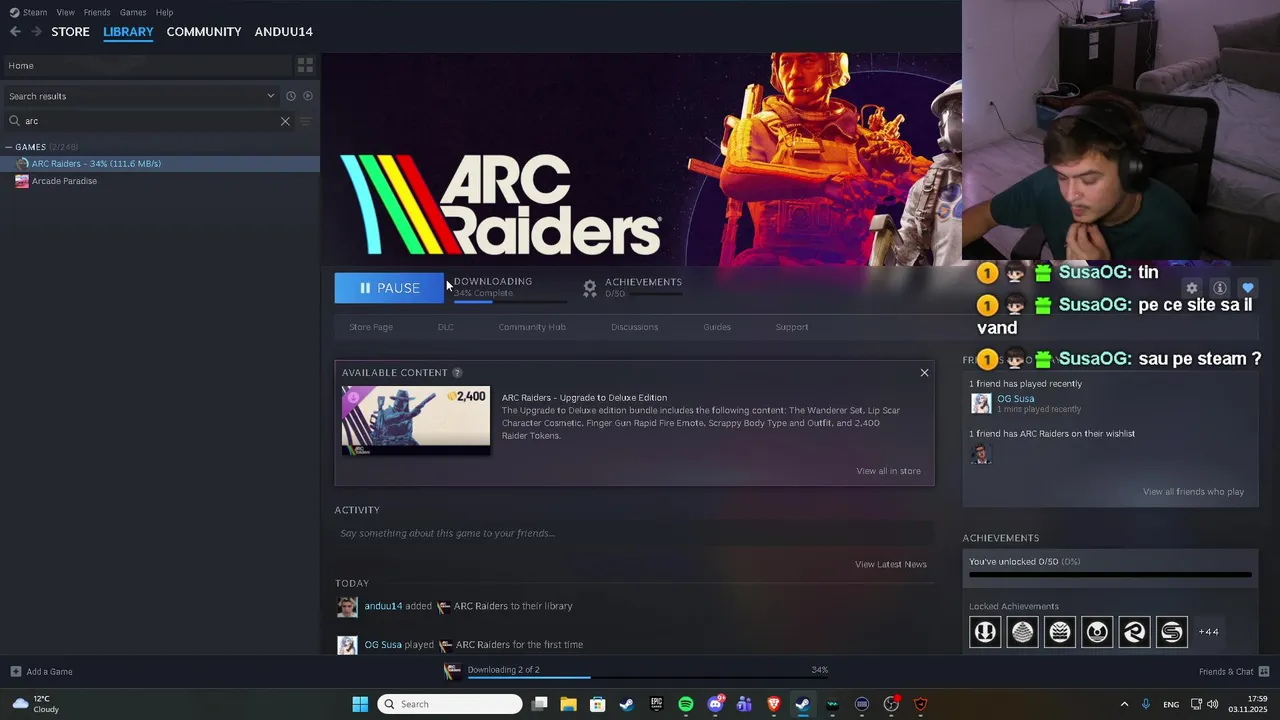Open Spotify from the taskbar

[x=686, y=704]
